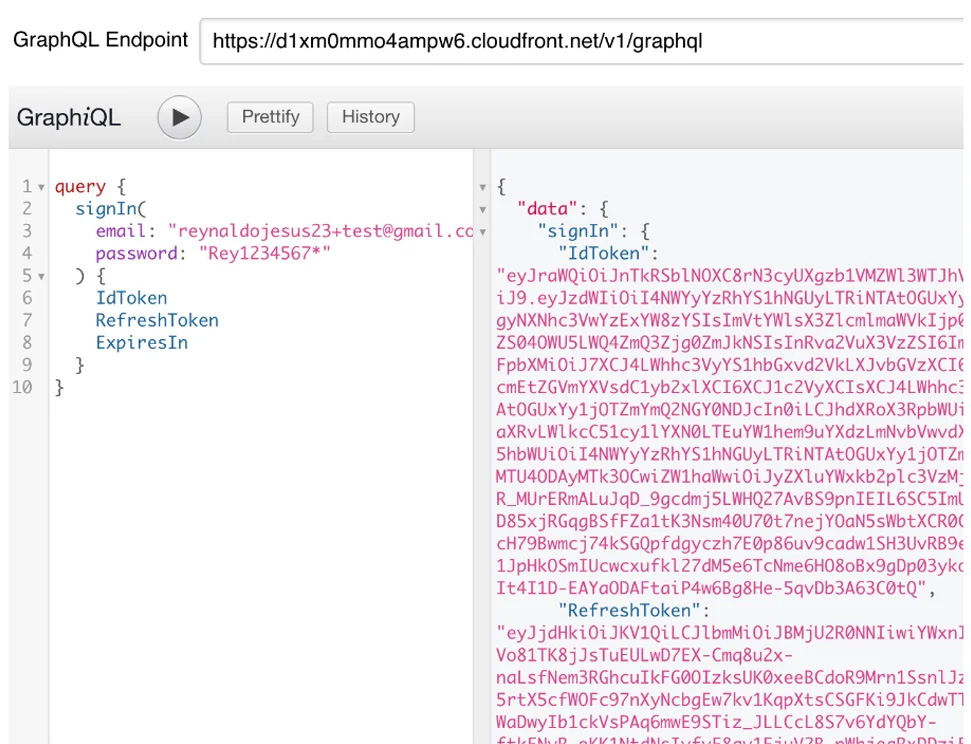This screenshot has height=744, width=971.
Task: Click the IdToken field in query editor
Action: pos(131,298)
